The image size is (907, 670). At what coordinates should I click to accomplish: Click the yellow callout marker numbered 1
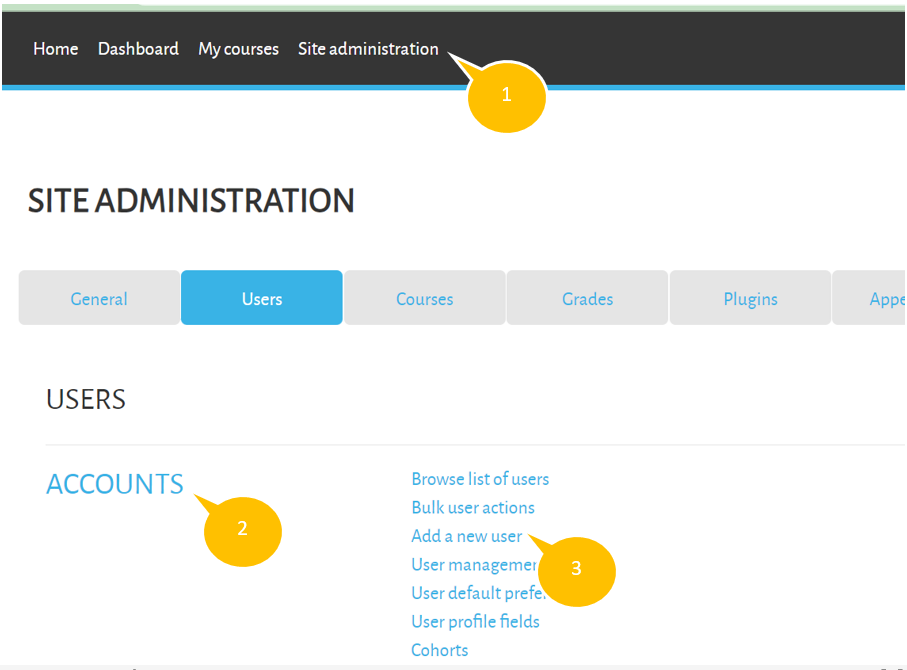[x=506, y=96]
